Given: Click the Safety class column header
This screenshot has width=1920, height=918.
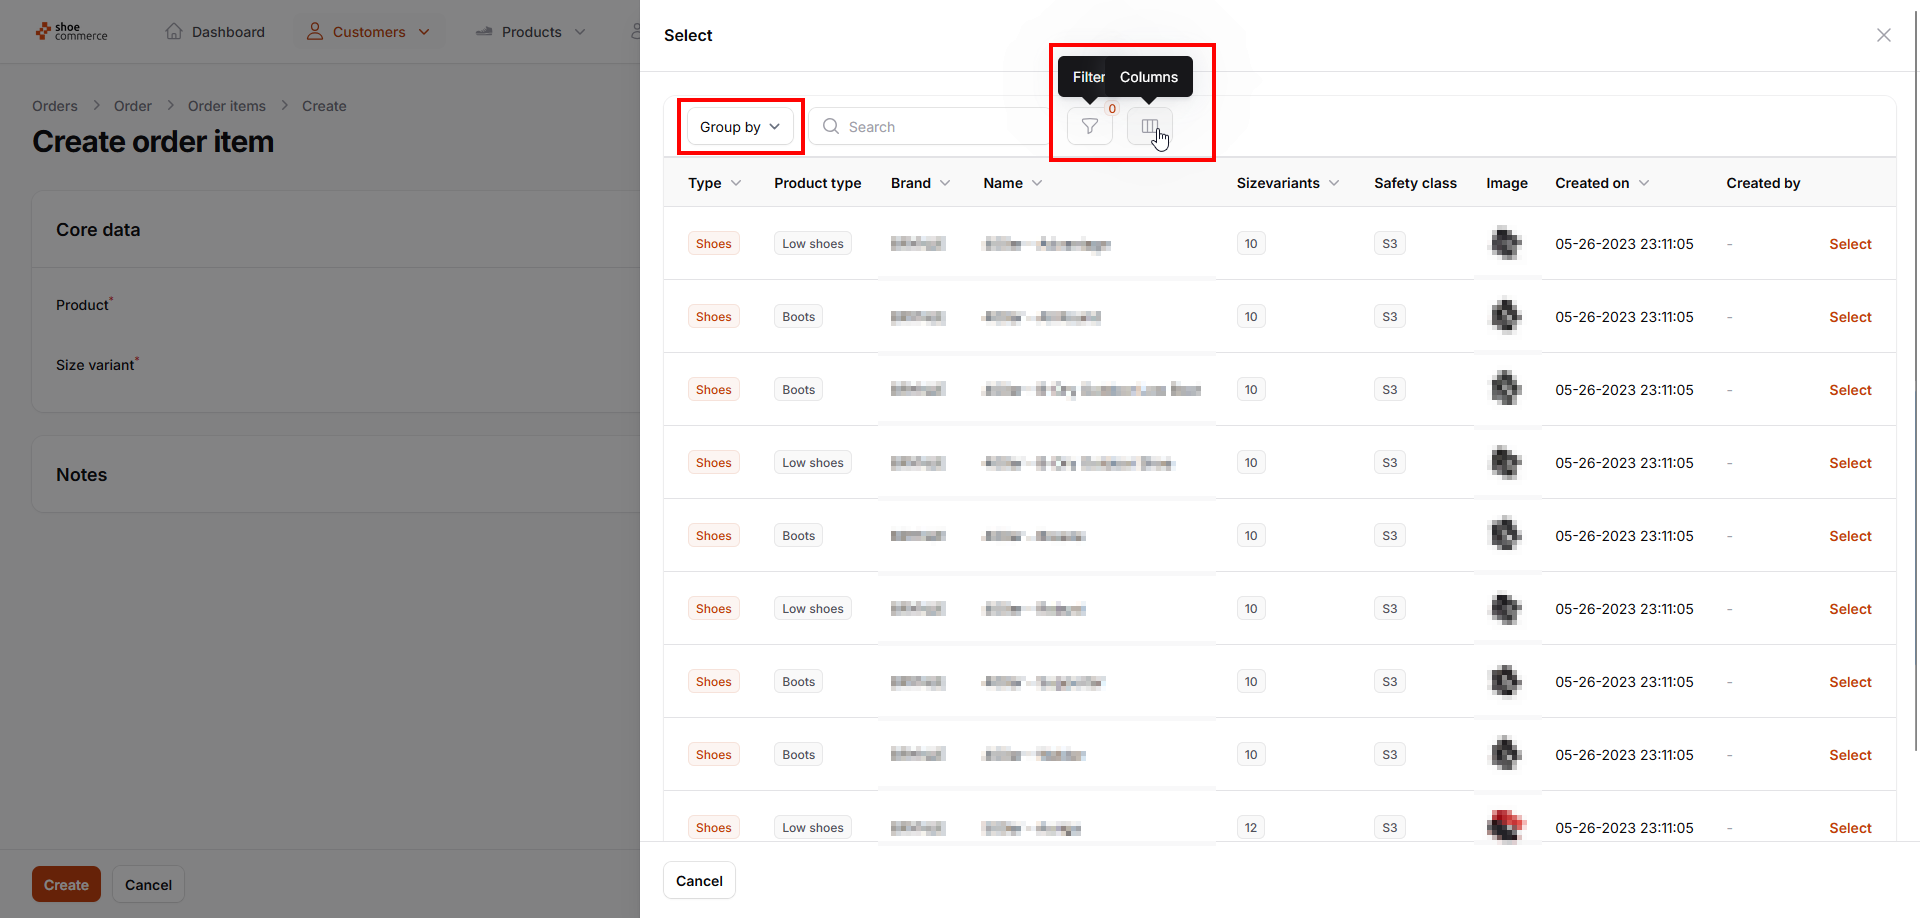Looking at the screenshot, I should pyautogui.click(x=1415, y=183).
